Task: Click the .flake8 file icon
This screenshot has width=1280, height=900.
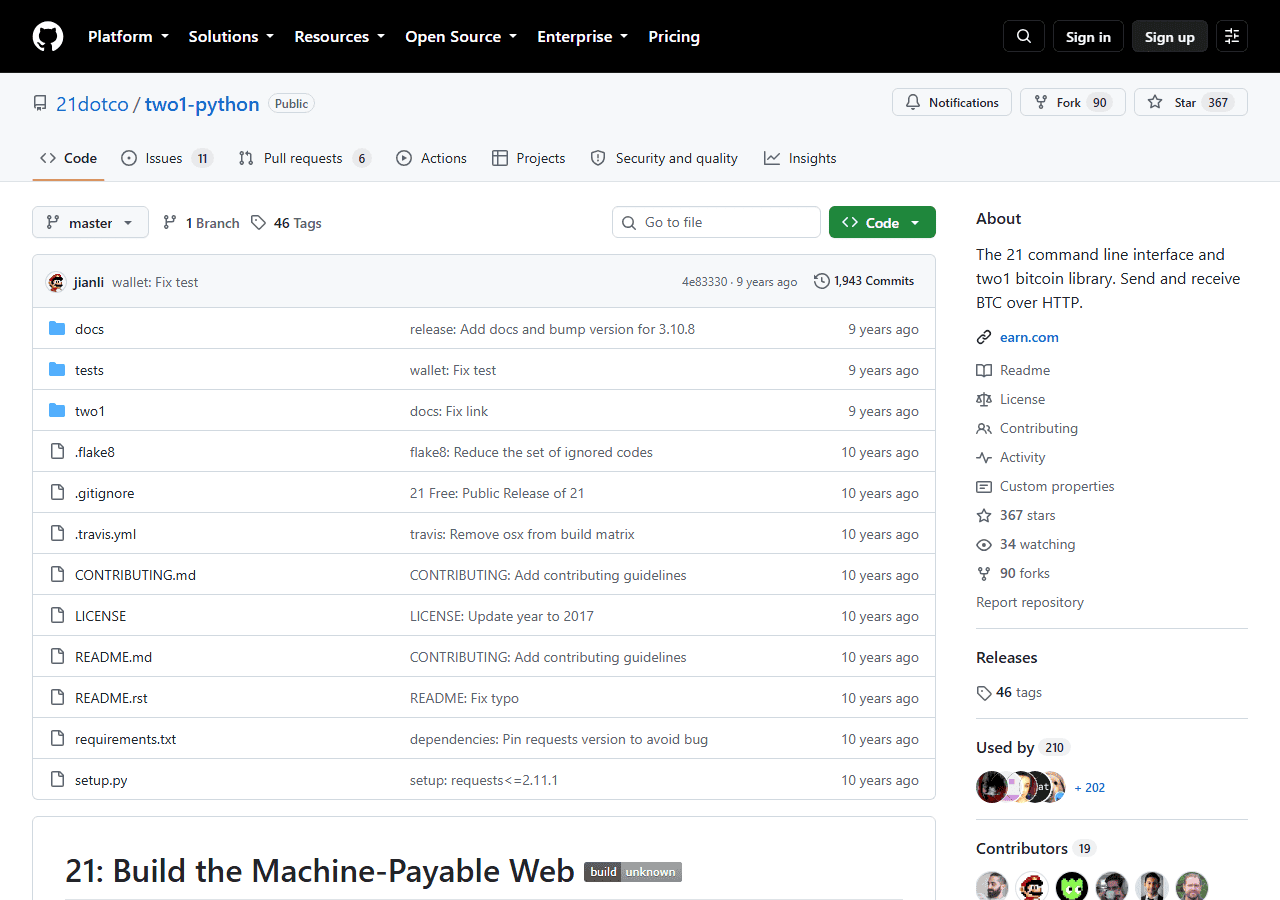Action: tap(57, 452)
